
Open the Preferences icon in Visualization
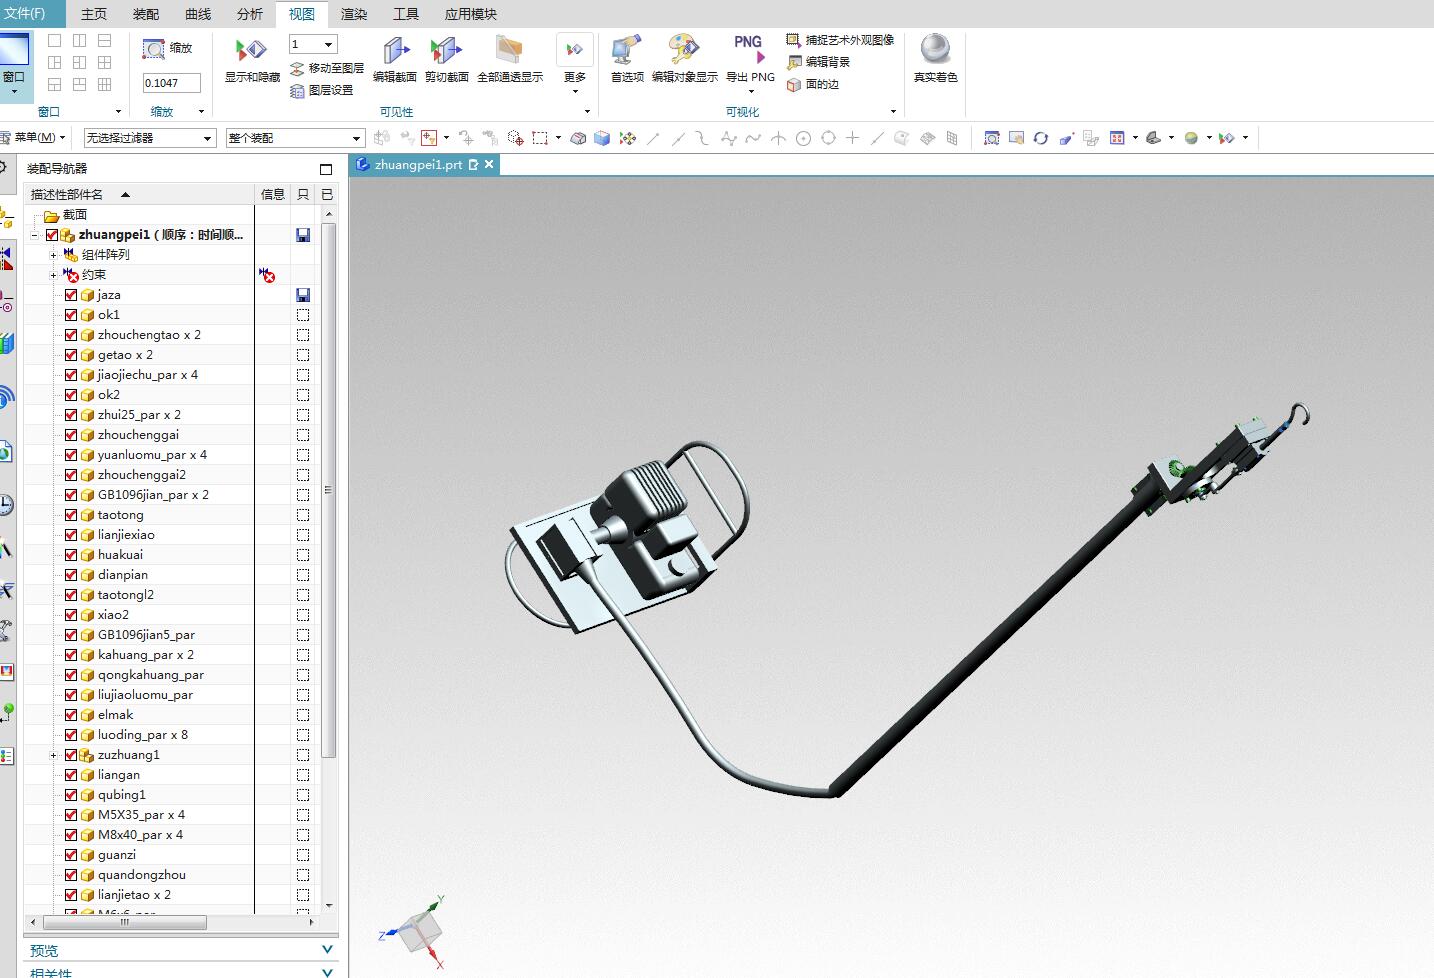pyautogui.click(x=627, y=50)
